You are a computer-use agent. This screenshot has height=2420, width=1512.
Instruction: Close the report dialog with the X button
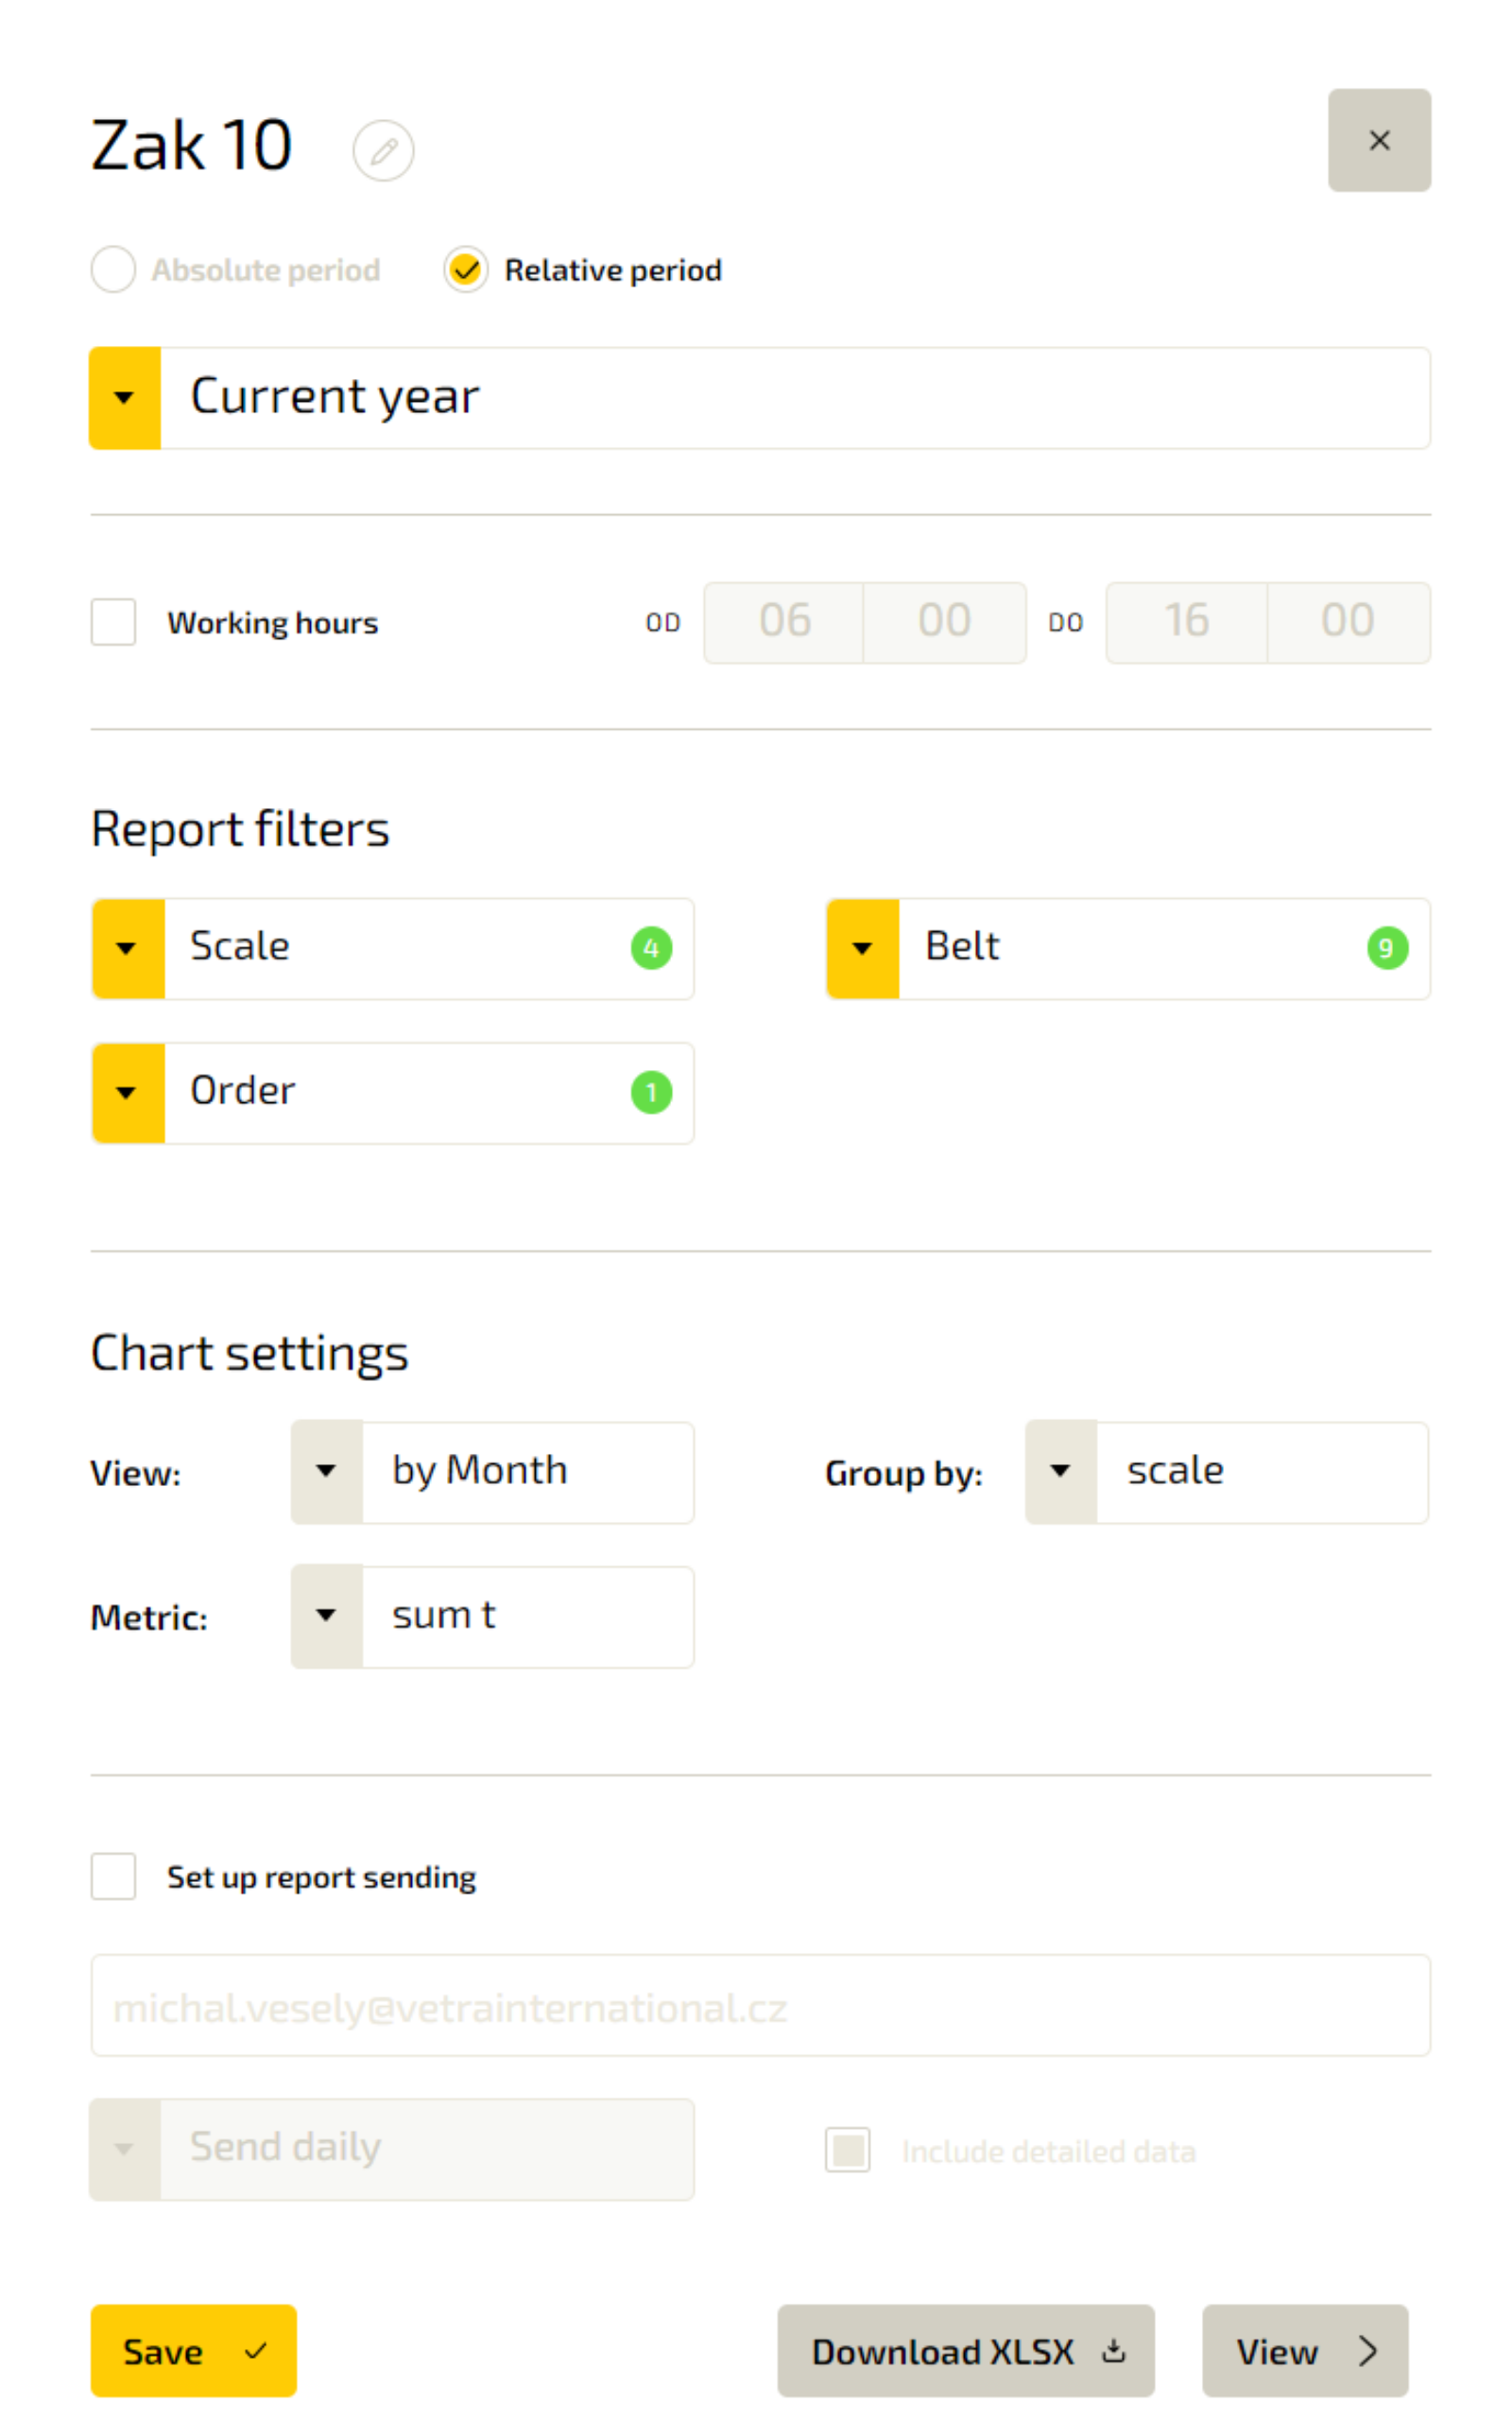pyautogui.click(x=1379, y=140)
